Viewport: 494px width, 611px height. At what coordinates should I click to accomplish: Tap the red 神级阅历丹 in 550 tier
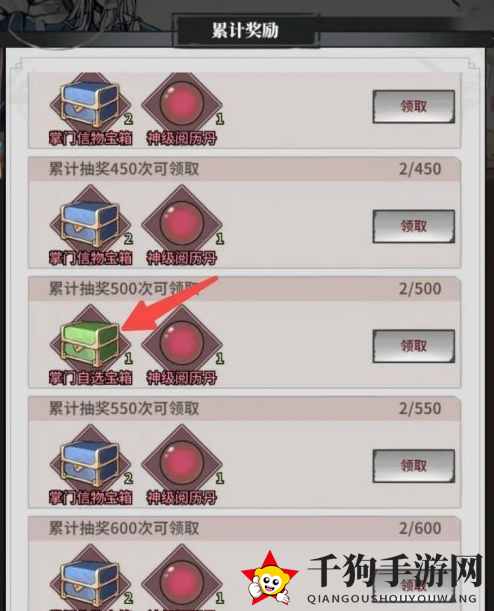(x=182, y=463)
